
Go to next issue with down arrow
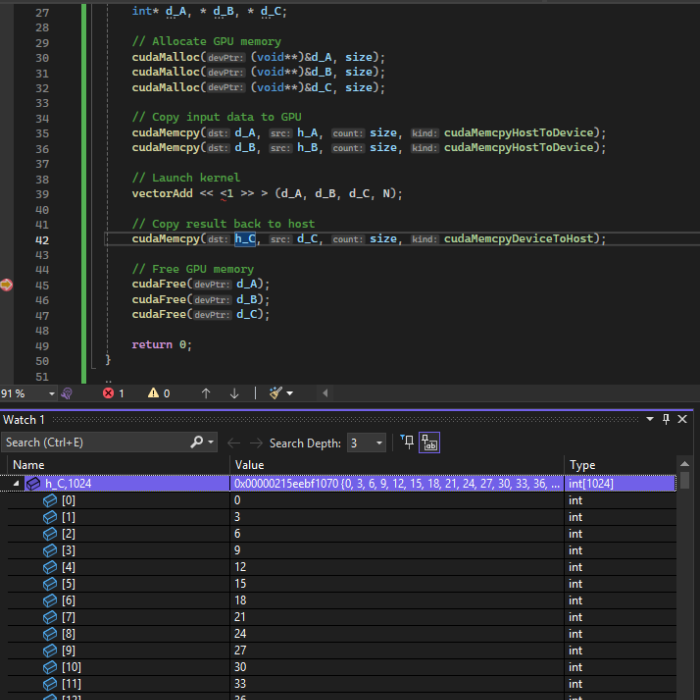click(x=234, y=393)
